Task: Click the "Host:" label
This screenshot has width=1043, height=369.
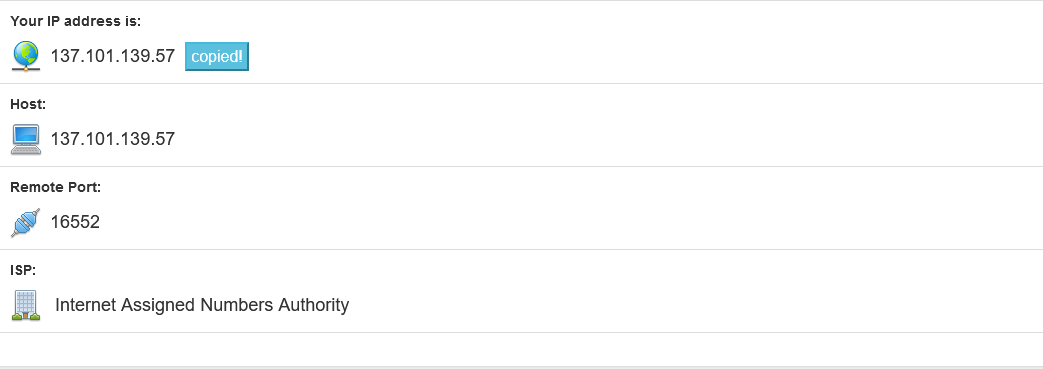Action: [29, 104]
